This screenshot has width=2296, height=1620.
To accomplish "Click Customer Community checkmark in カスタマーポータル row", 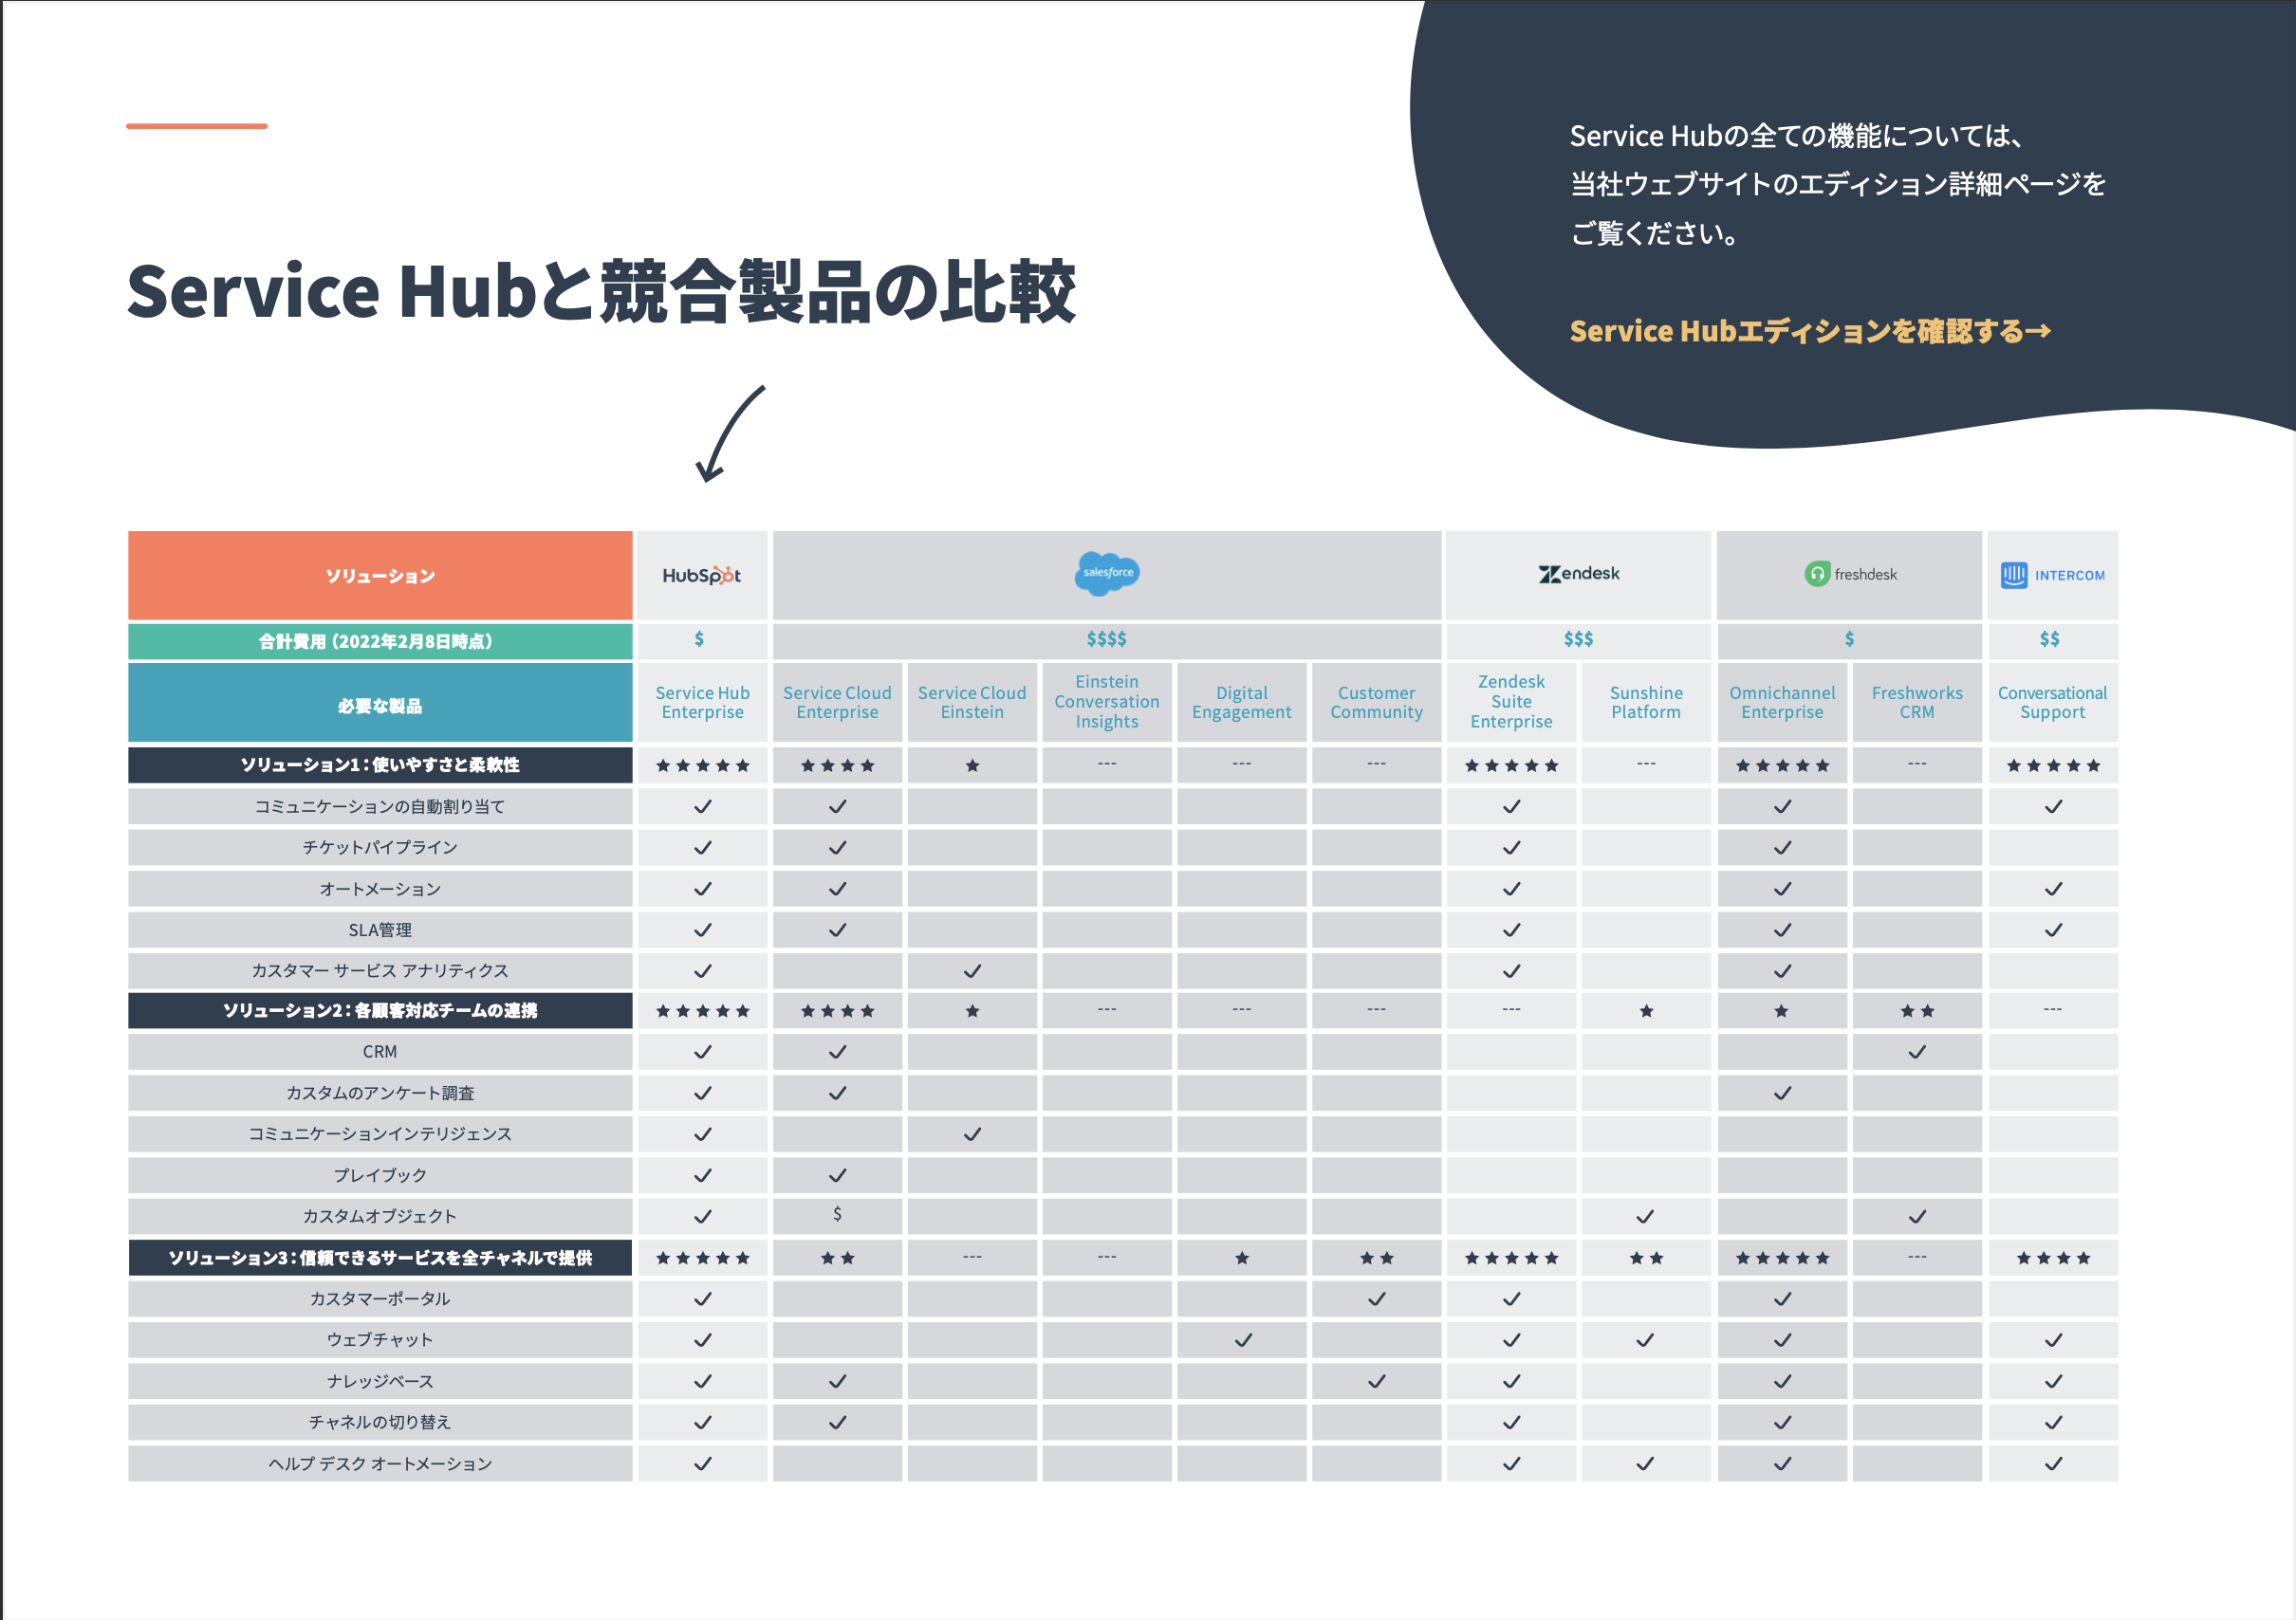I will tap(1376, 1299).
